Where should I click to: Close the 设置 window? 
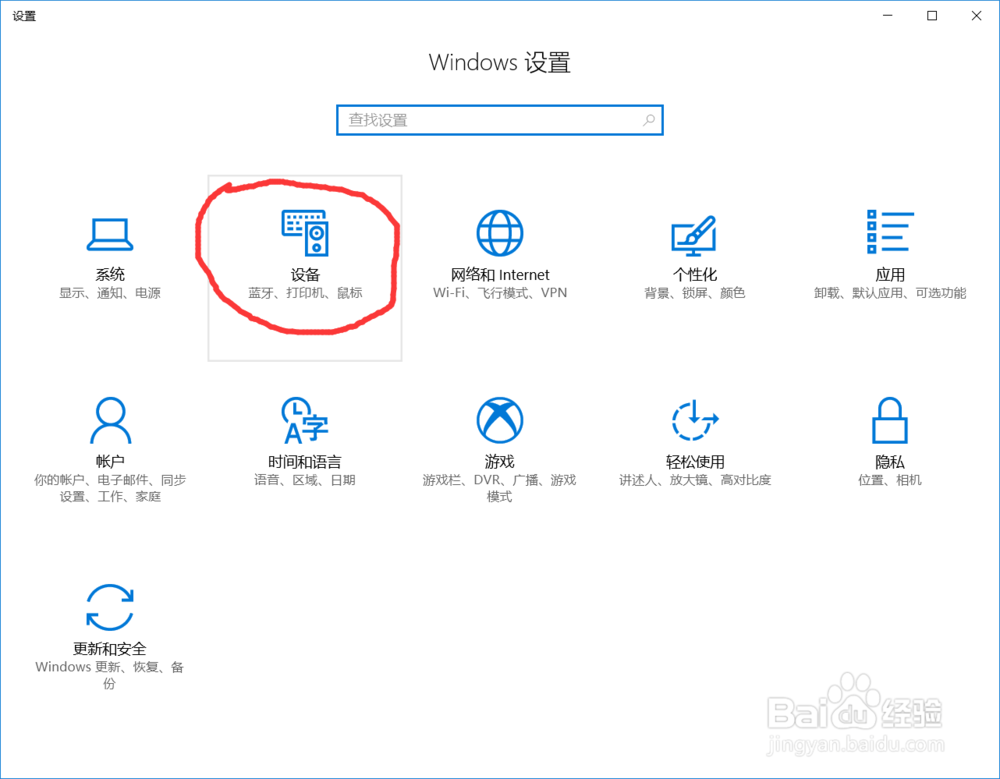click(976, 15)
